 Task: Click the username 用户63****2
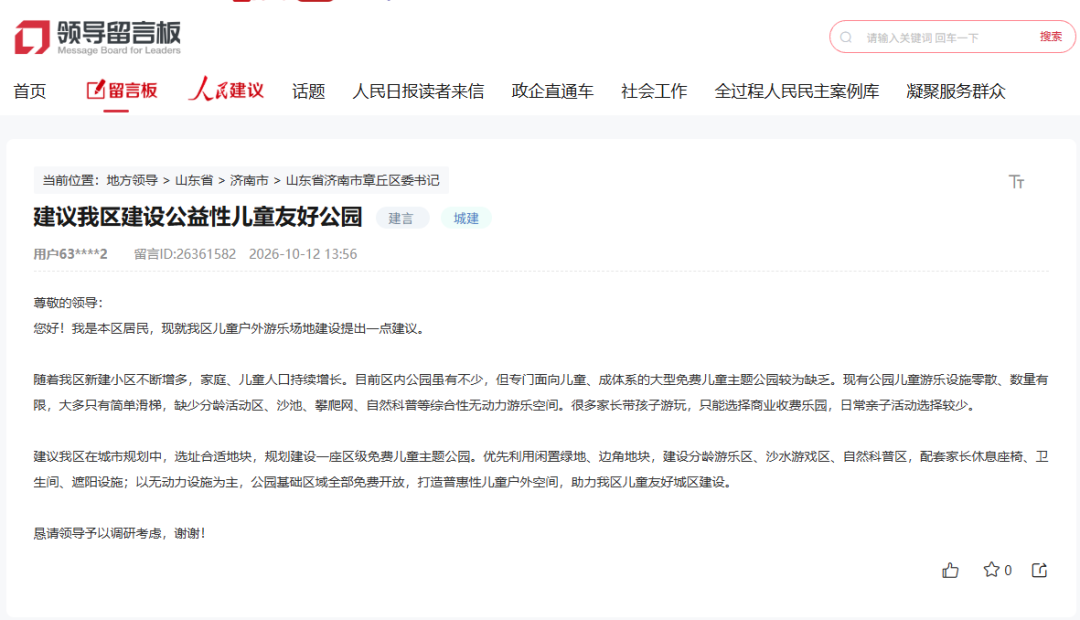(70, 254)
